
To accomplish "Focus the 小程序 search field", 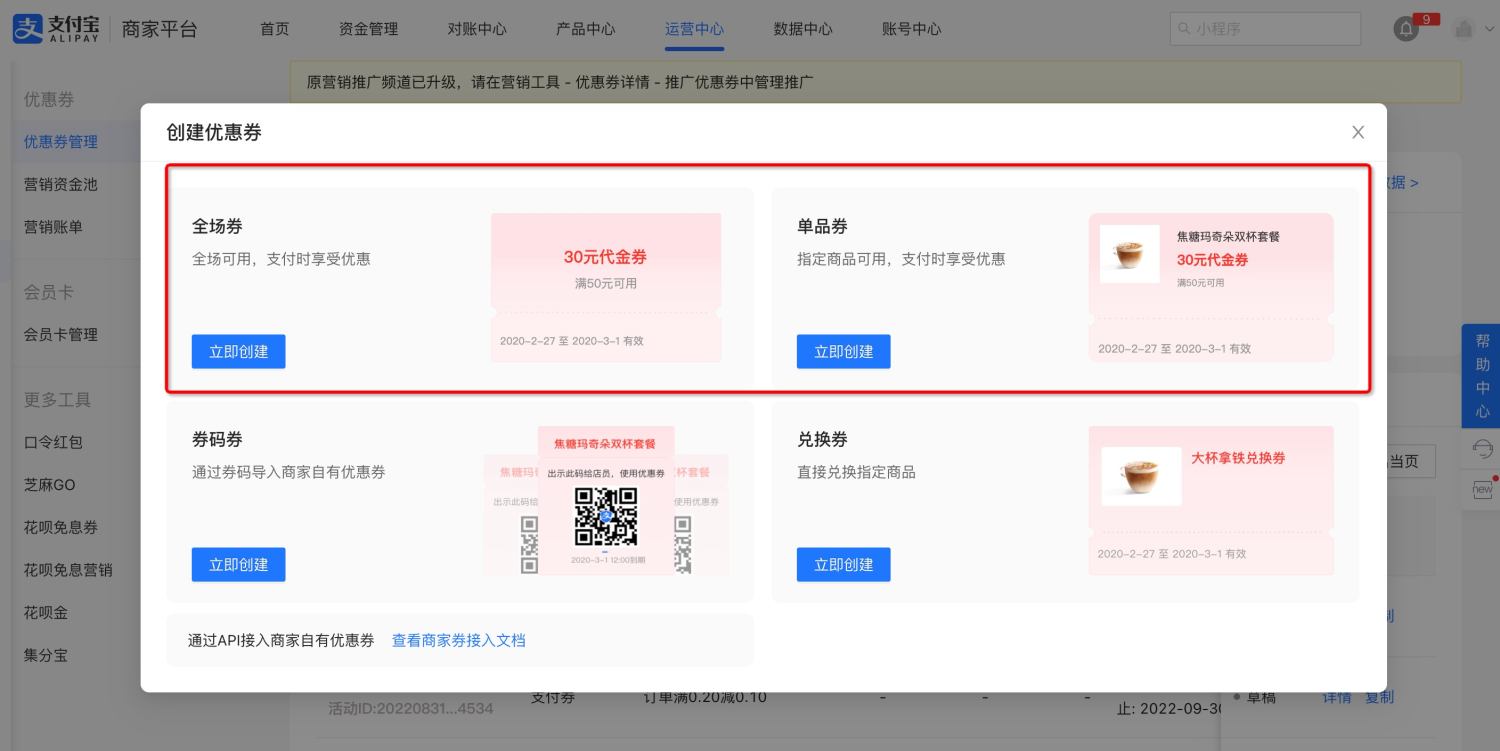I will coord(1265,29).
